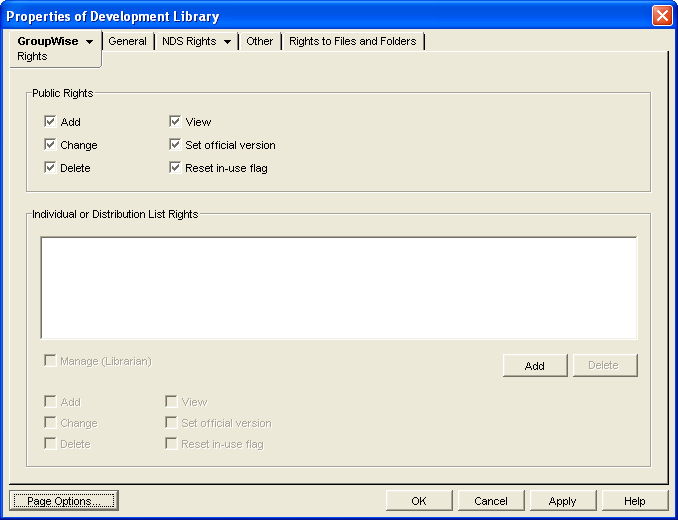678x520 pixels.
Task: Click the Cancel button
Action: tap(491, 501)
